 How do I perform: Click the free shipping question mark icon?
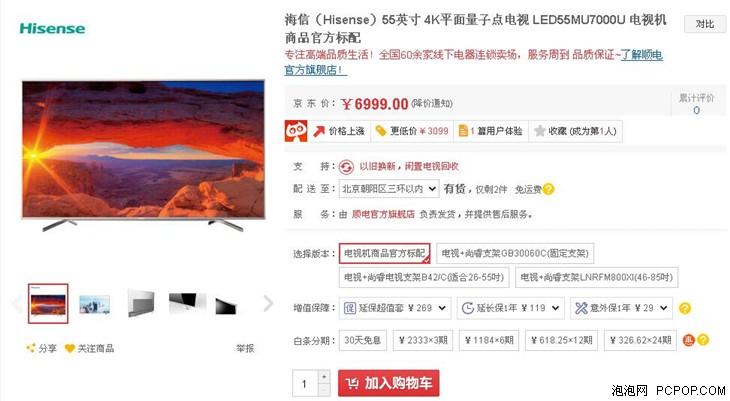[x=548, y=189]
